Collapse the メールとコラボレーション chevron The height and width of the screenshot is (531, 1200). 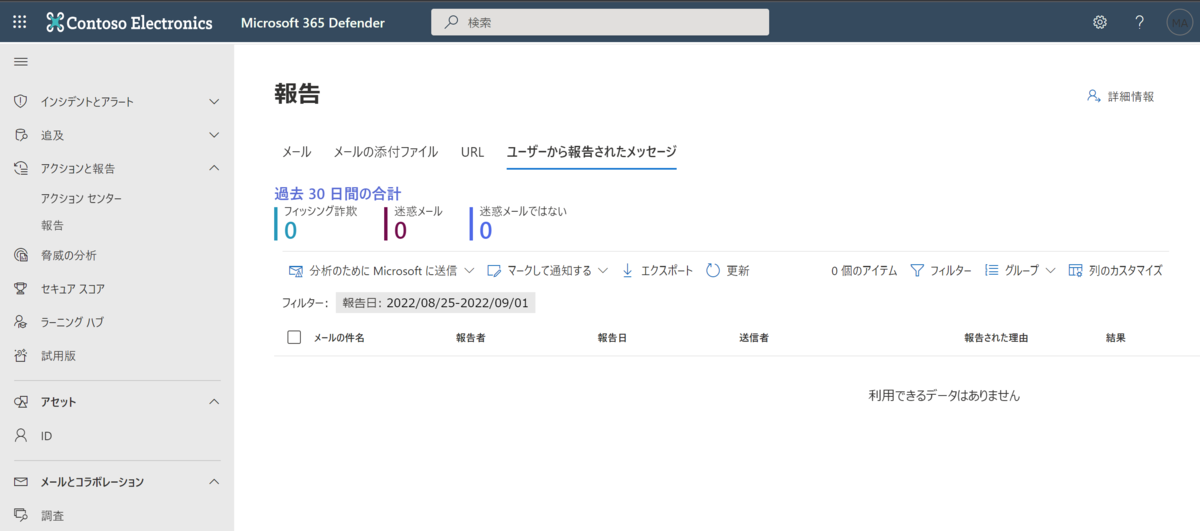pyautogui.click(x=214, y=482)
